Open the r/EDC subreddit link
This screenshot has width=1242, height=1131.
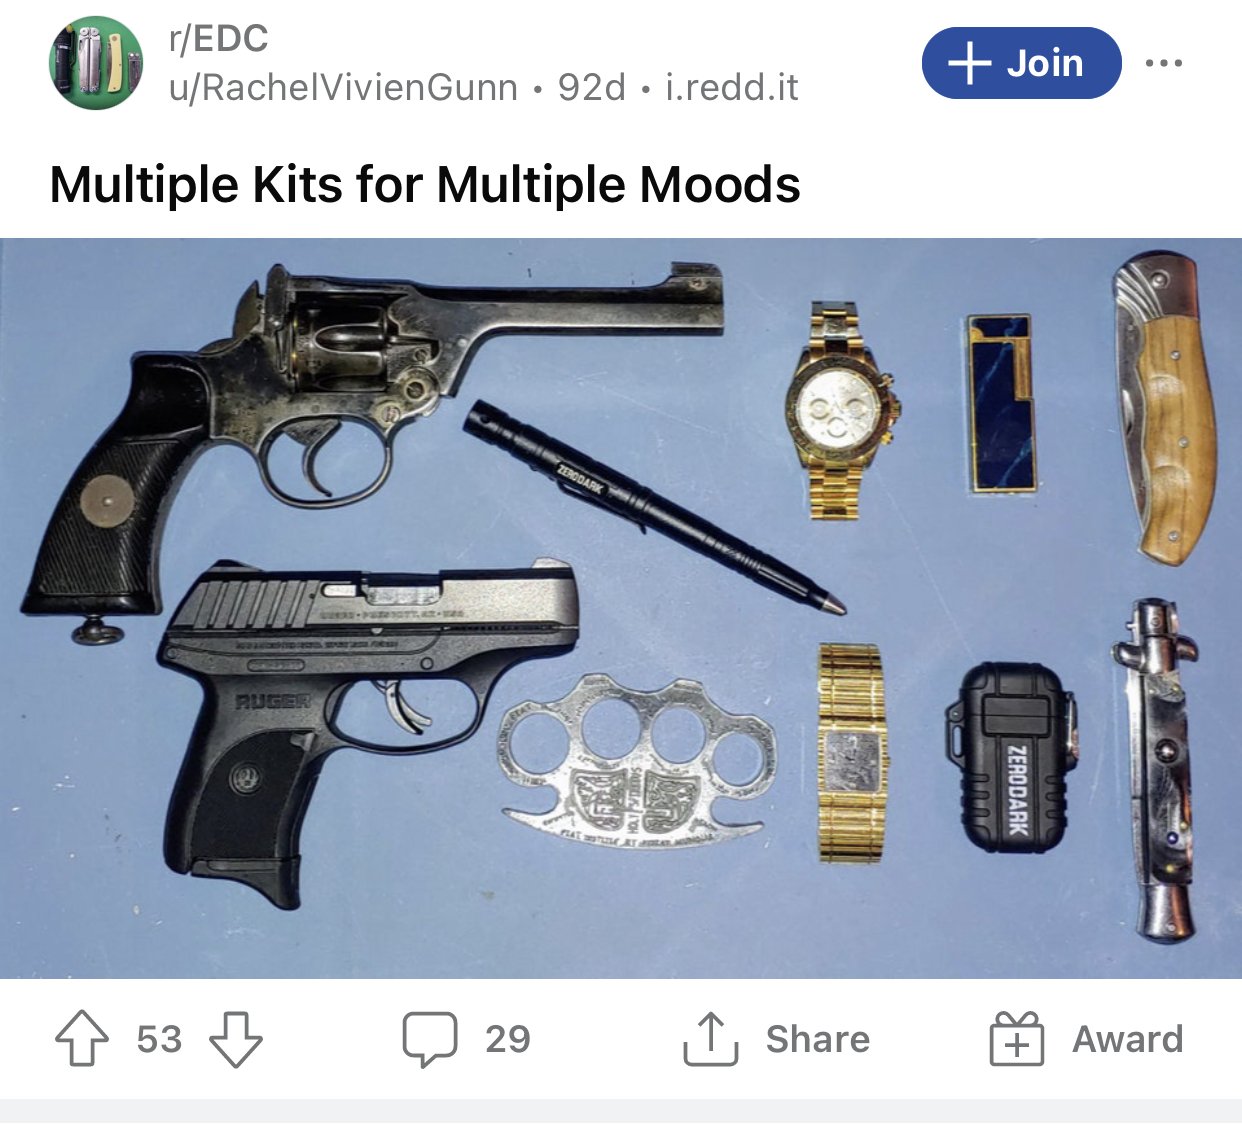coord(219,39)
